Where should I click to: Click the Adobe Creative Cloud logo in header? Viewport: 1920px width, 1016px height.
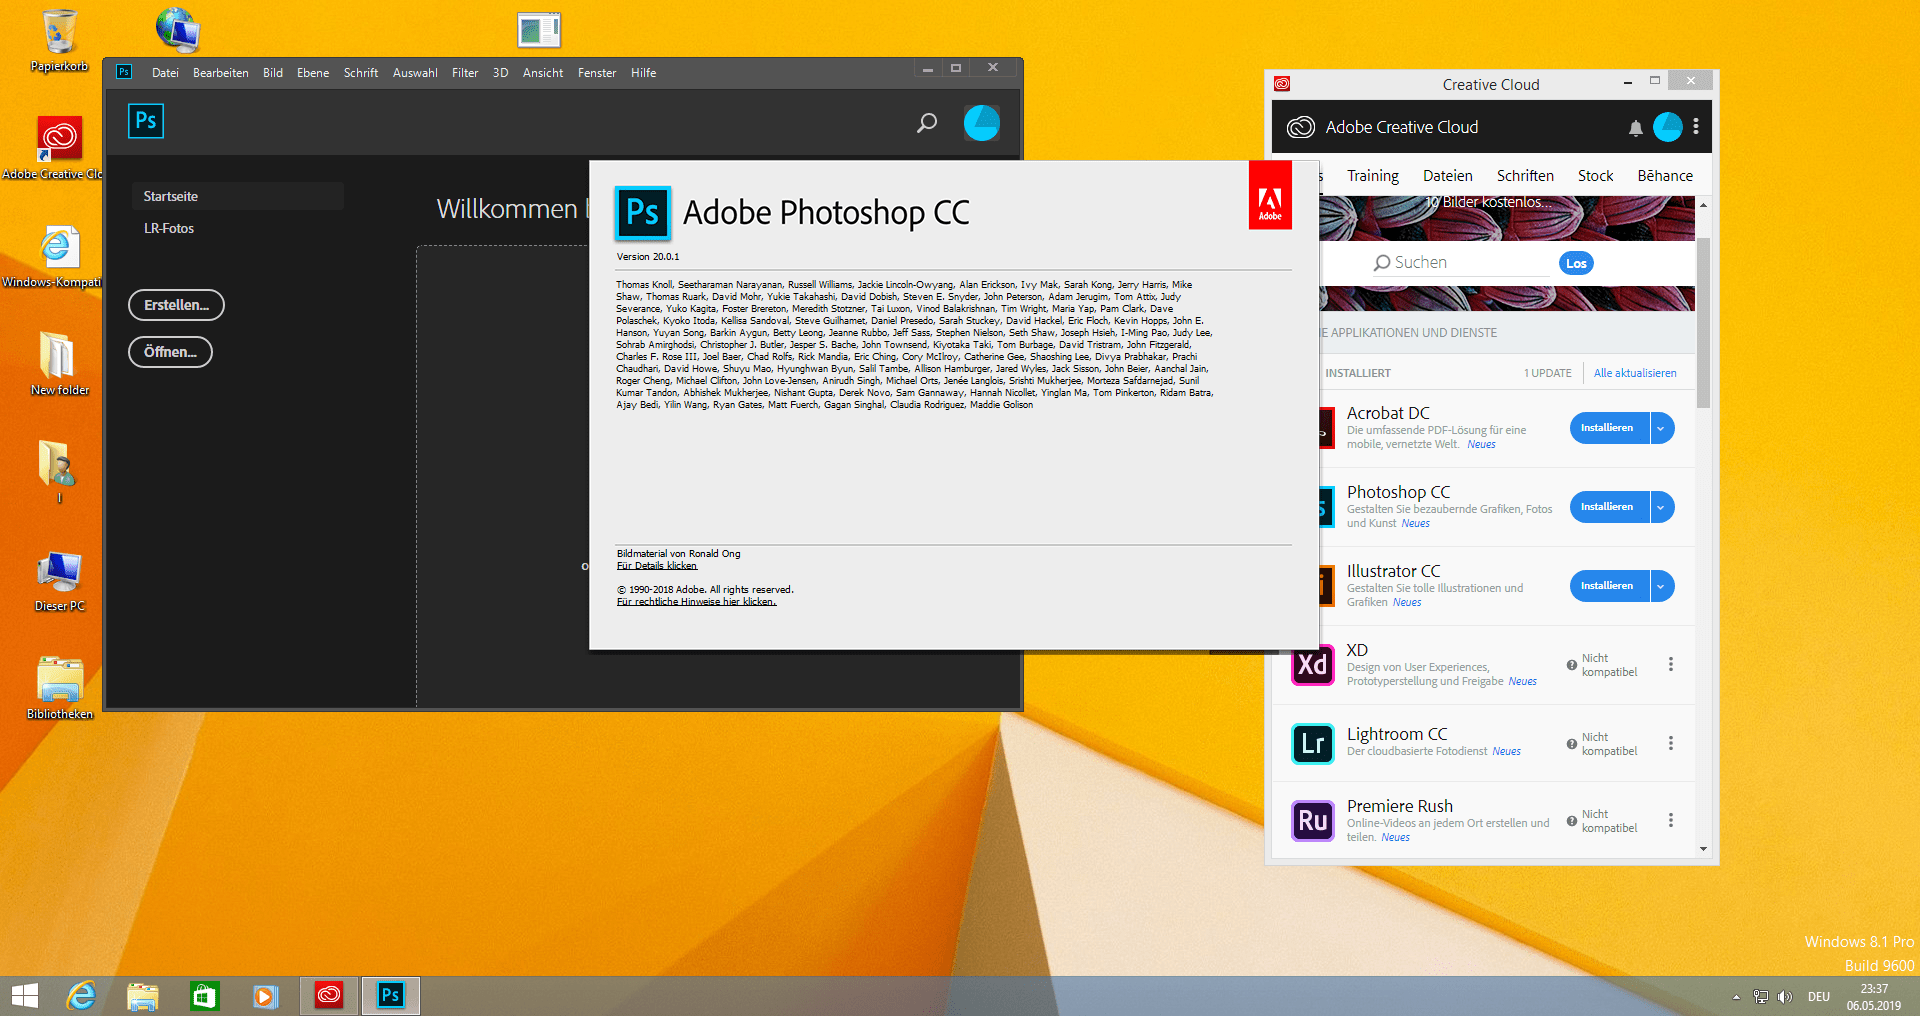coord(1300,127)
